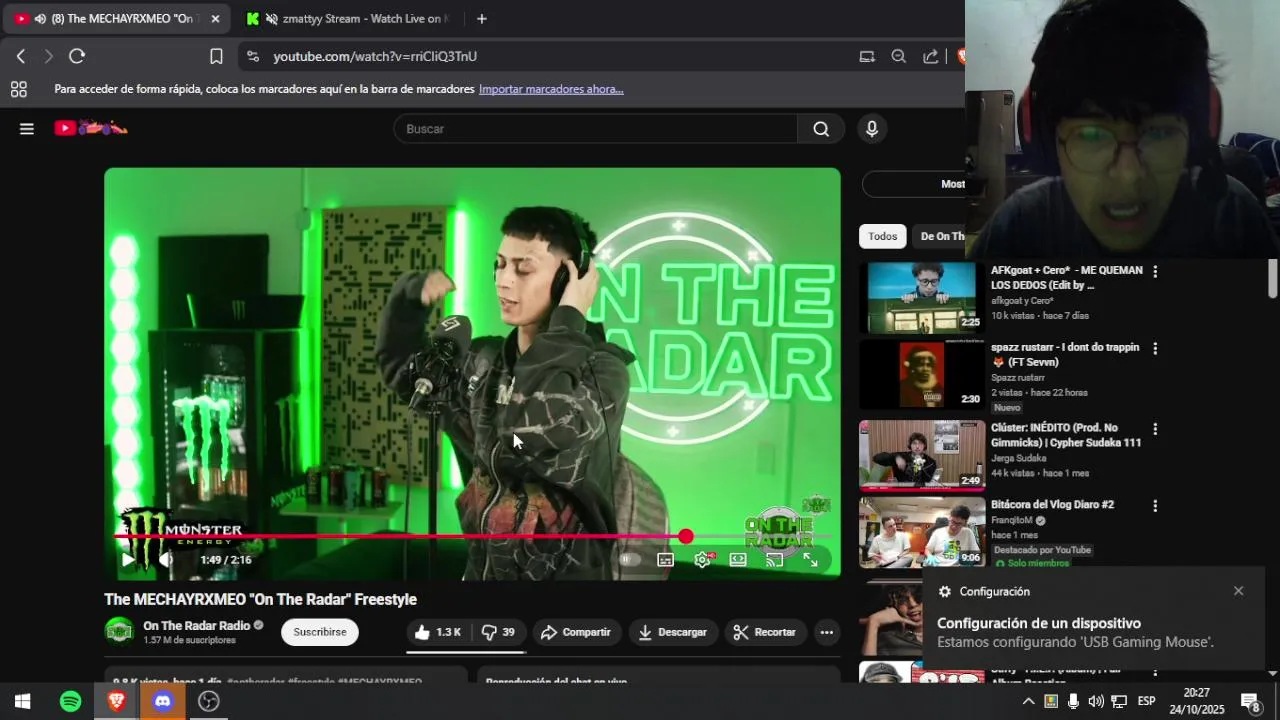Reload the page
The height and width of the screenshot is (720, 1280).
coord(77,56)
